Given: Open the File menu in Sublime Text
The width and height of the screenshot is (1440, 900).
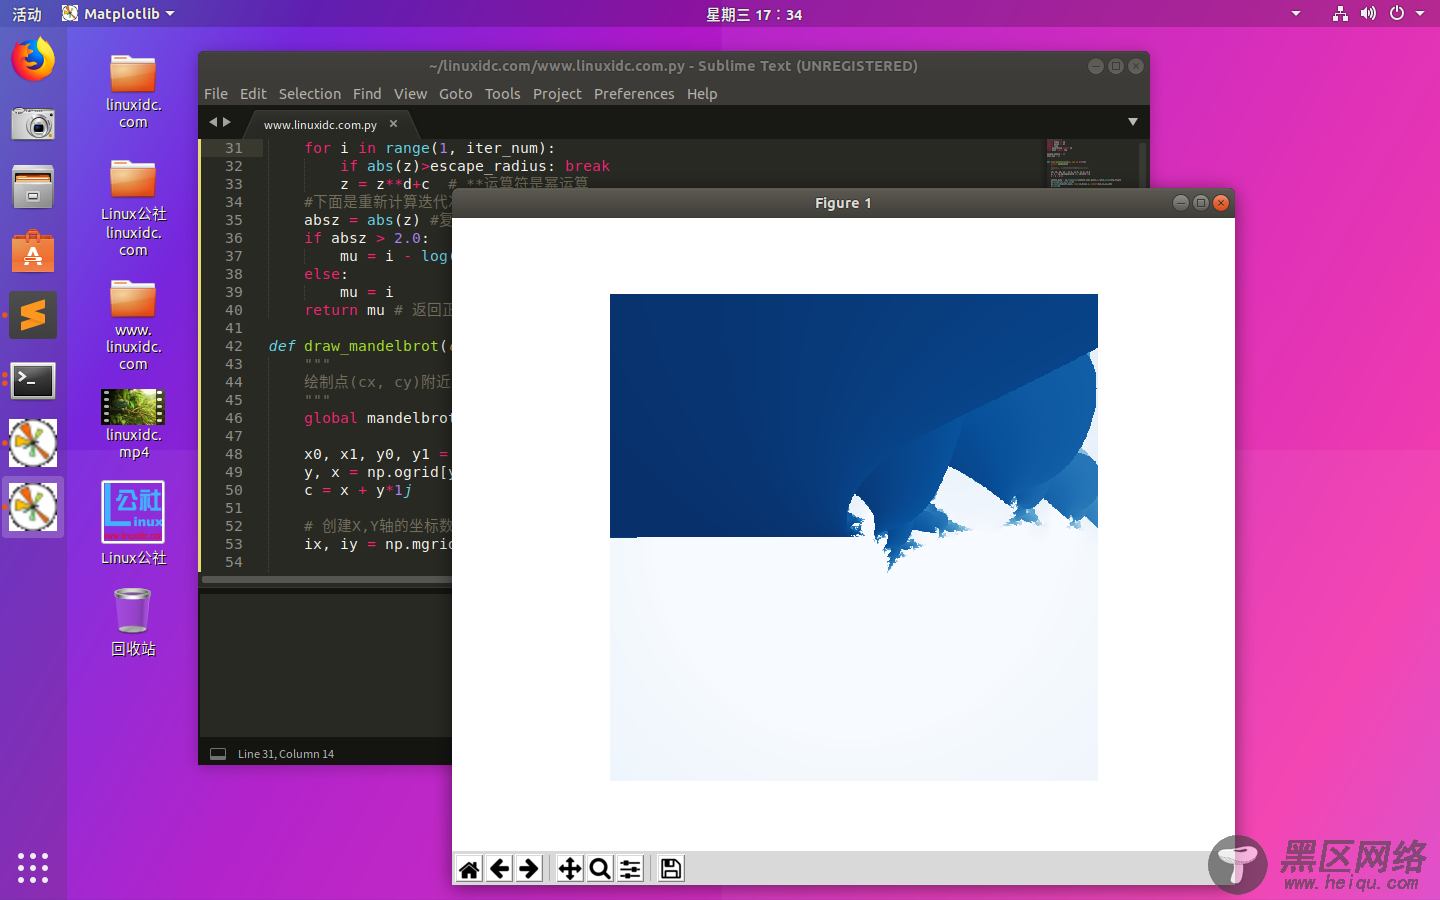Looking at the screenshot, I should pyautogui.click(x=216, y=94).
